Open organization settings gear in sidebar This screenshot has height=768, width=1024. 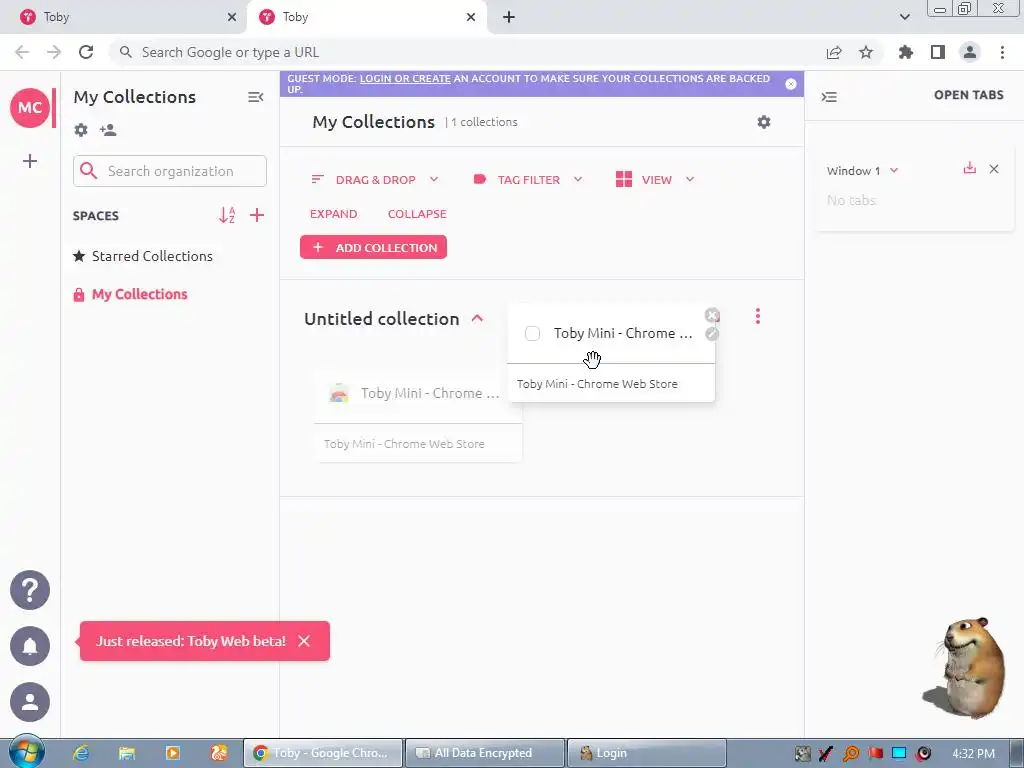[x=81, y=130]
